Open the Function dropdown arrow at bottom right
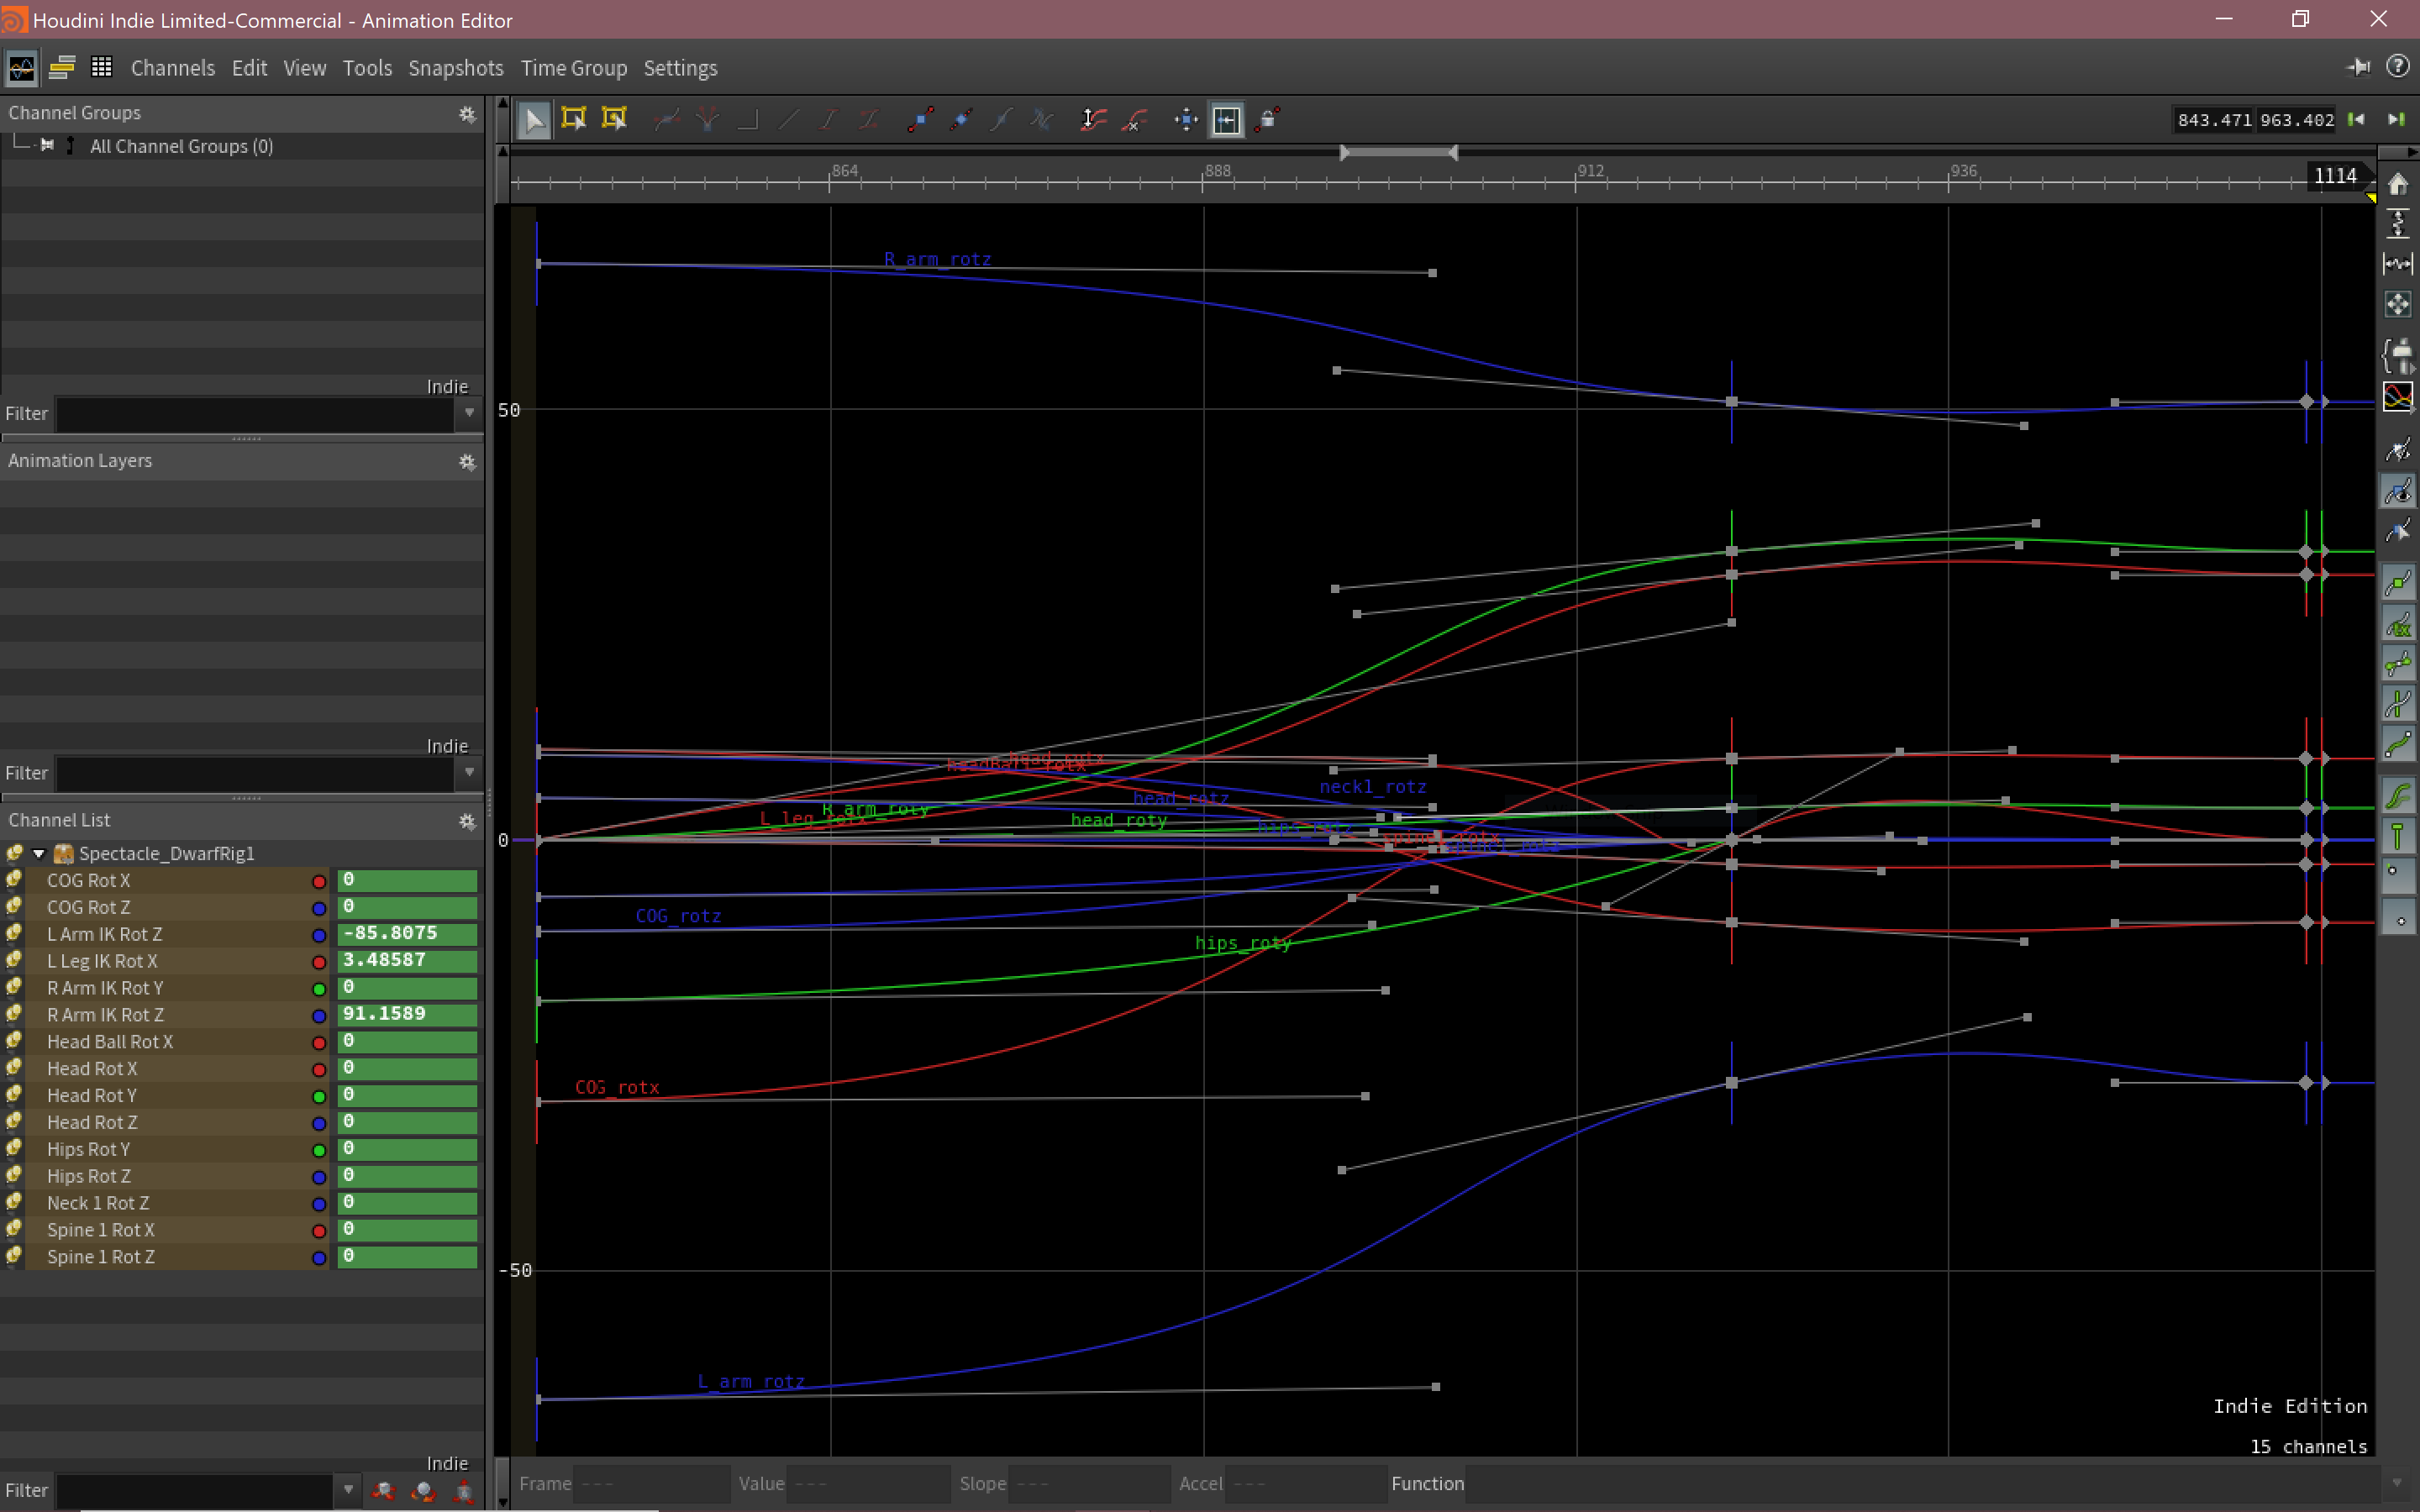The height and width of the screenshot is (1512, 2420). coord(2397,1483)
